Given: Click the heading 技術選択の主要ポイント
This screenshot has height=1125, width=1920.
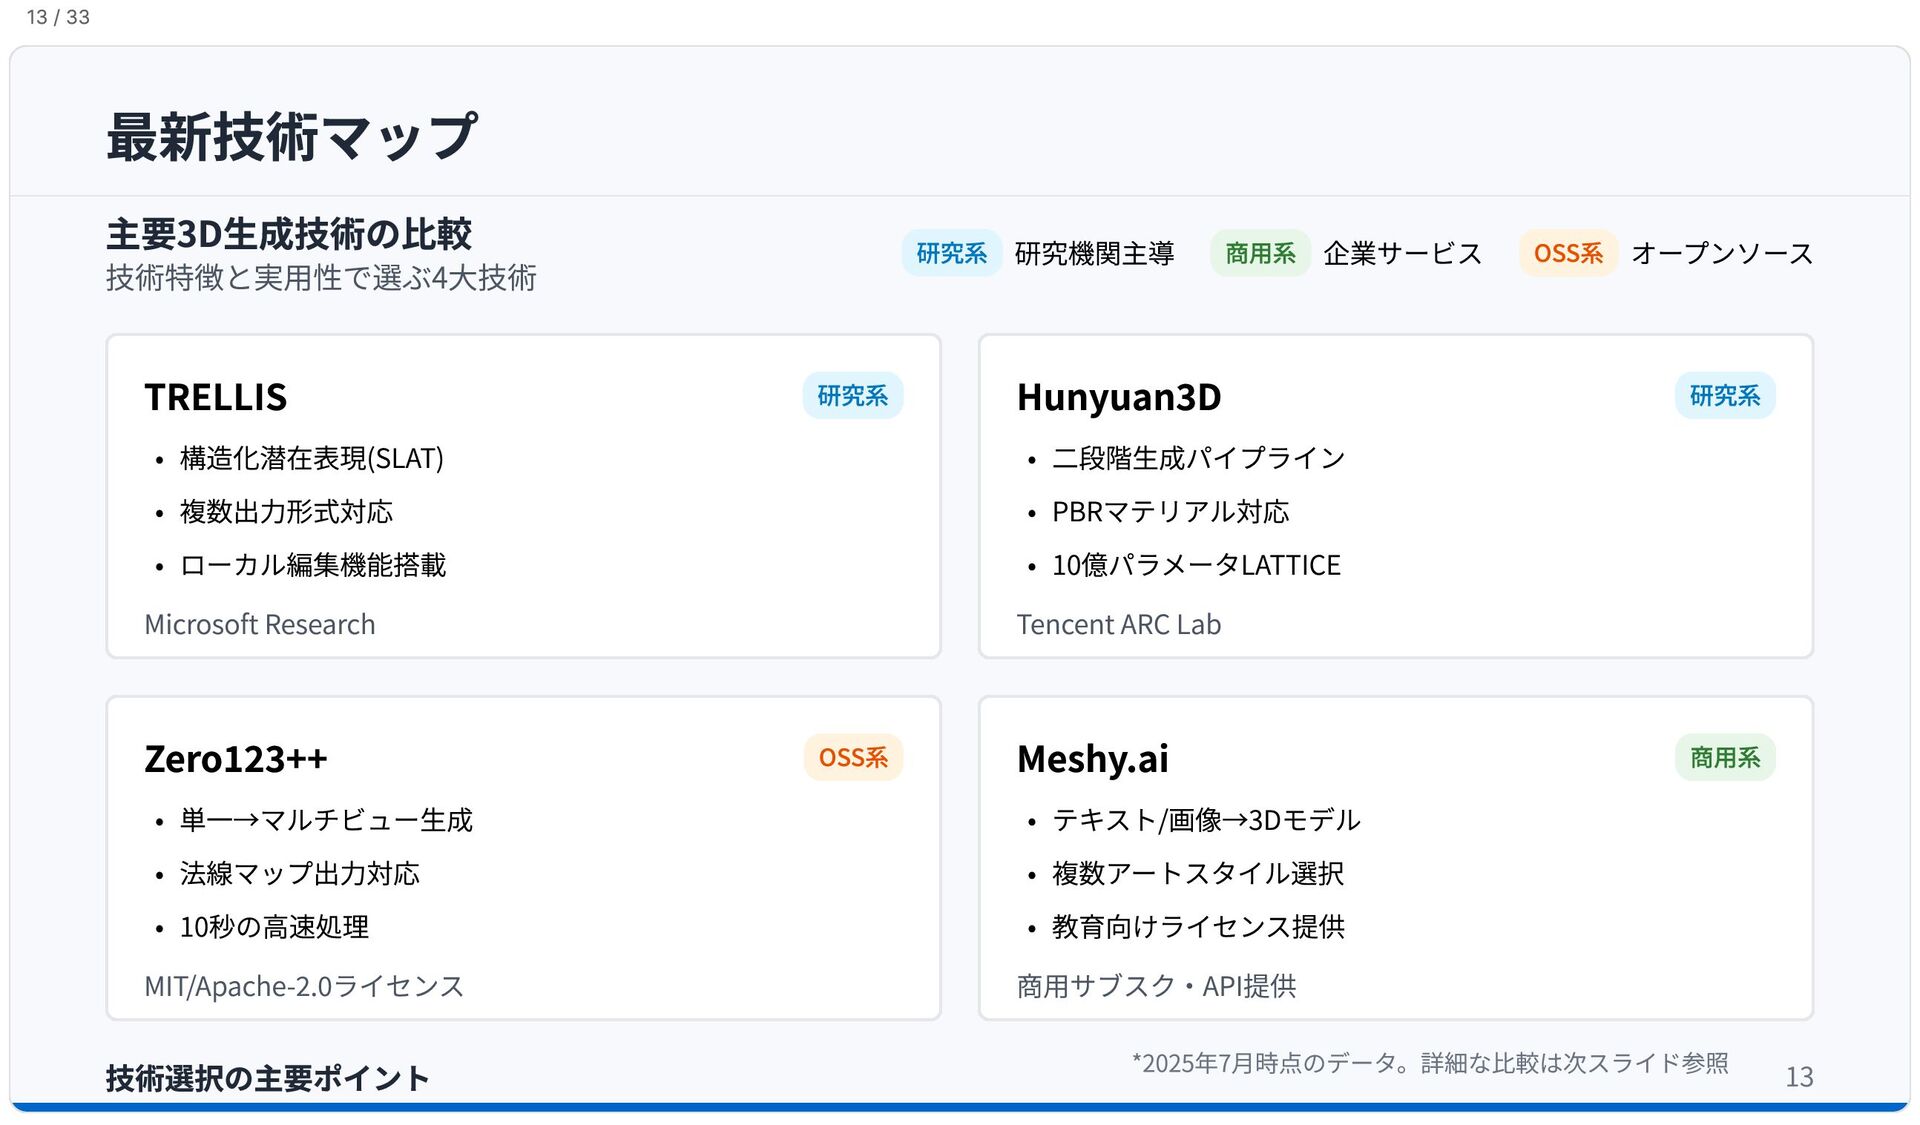Looking at the screenshot, I should 268,1078.
